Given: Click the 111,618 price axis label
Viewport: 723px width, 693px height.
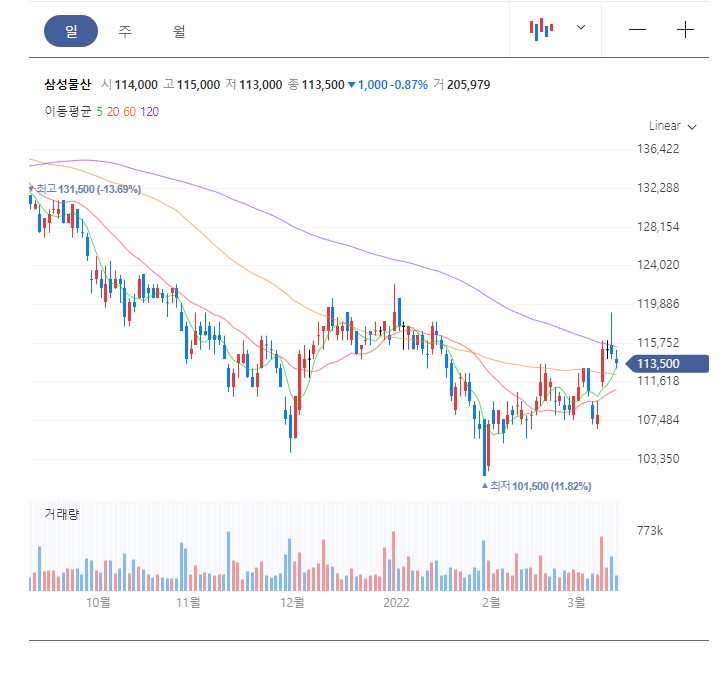Looking at the screenshot, I should click(x=658, y=381).
